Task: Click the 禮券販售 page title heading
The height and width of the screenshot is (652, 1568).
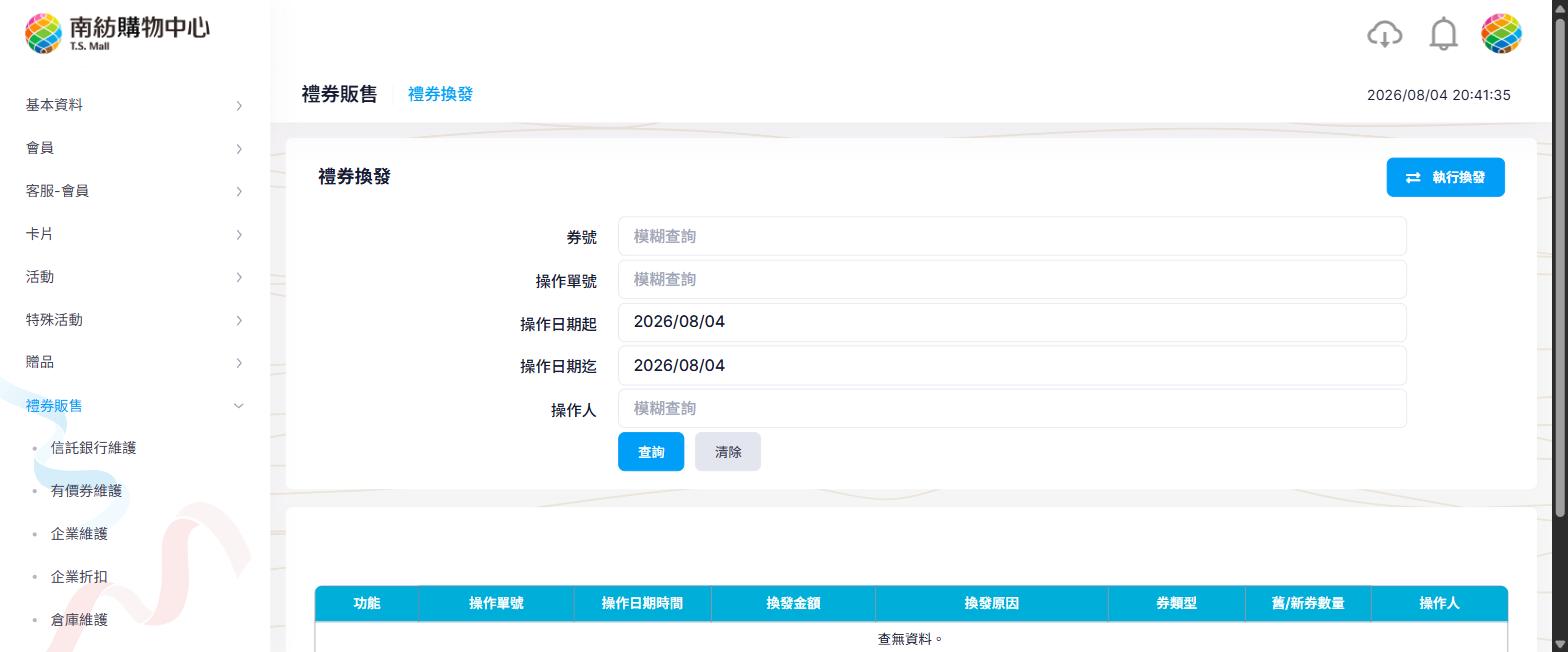Action: pos(340,94)
